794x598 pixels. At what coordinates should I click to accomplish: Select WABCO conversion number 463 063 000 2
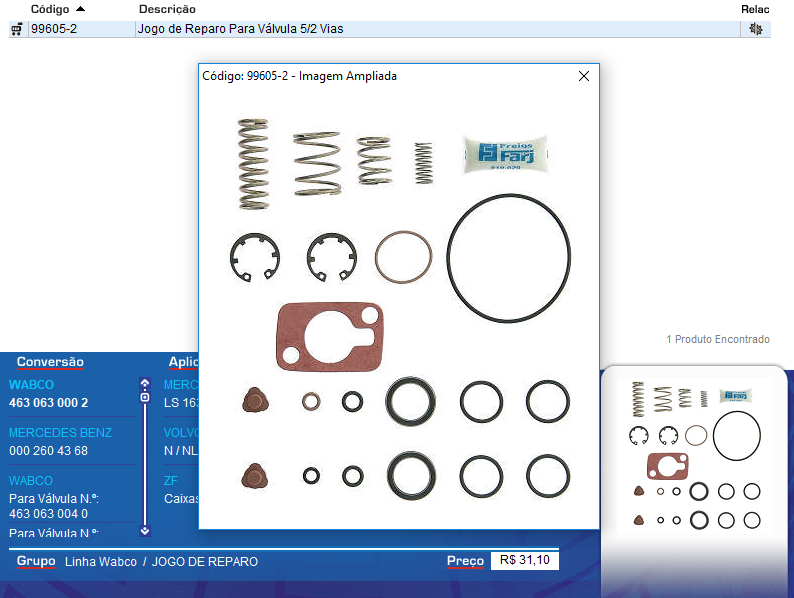(49, 403)
